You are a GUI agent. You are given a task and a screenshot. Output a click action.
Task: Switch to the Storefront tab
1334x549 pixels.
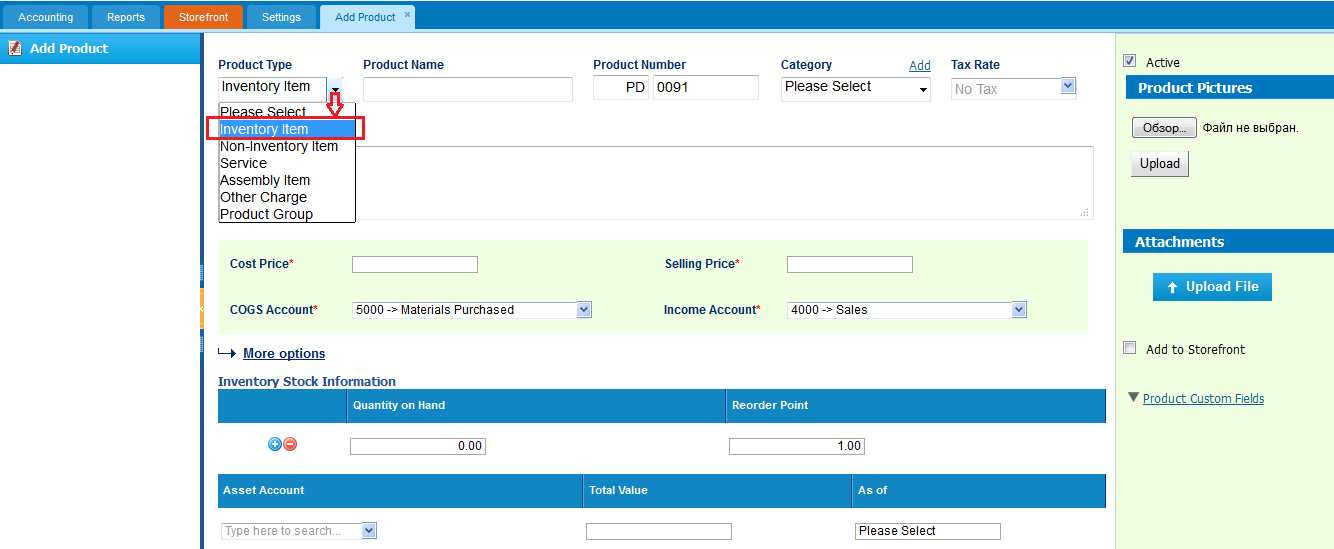pos(204,17)
